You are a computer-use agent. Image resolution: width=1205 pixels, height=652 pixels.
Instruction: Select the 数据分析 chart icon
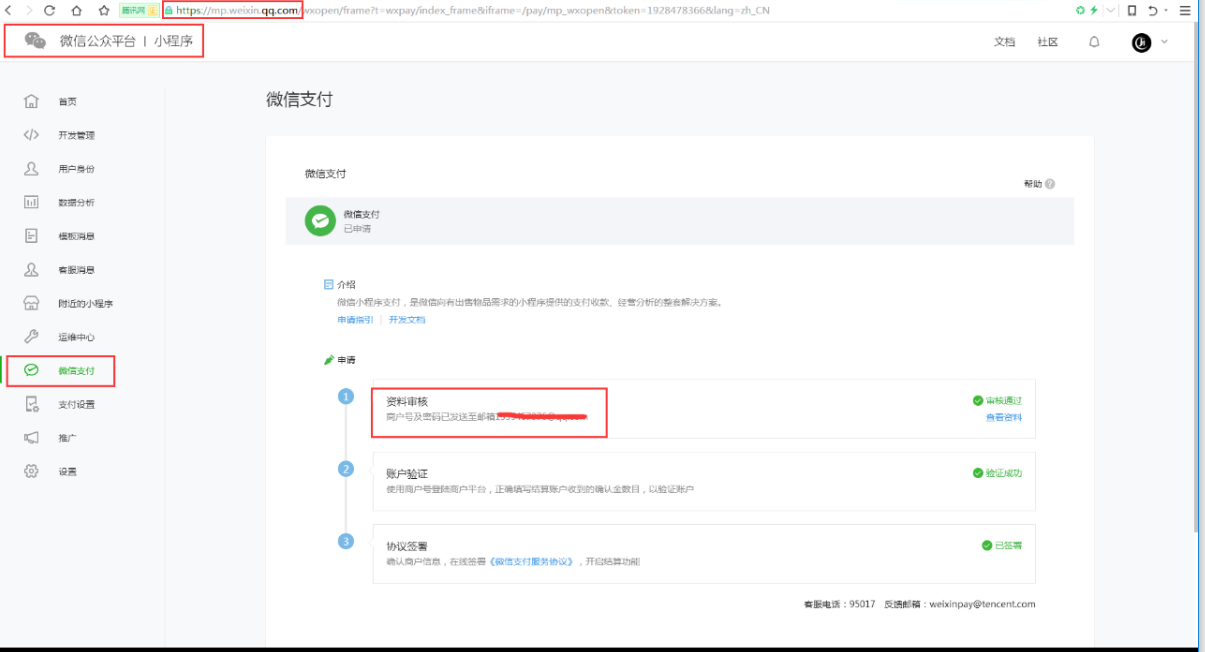pyautogui.click(x=31, y=202)
